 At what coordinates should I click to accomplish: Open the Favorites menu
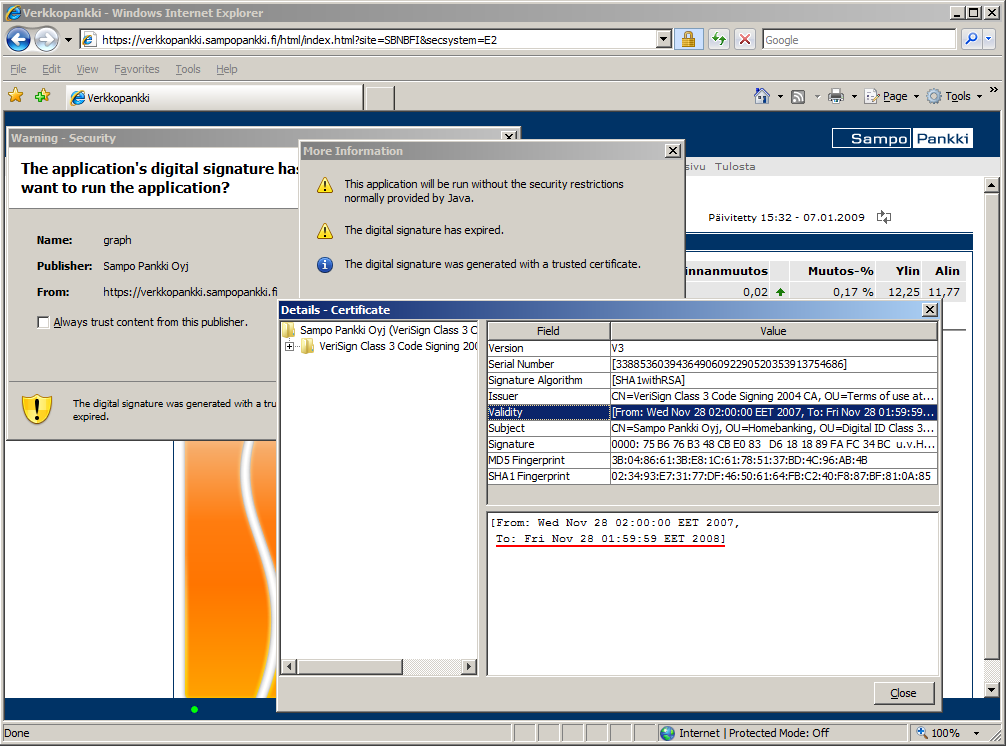[137, 69]
